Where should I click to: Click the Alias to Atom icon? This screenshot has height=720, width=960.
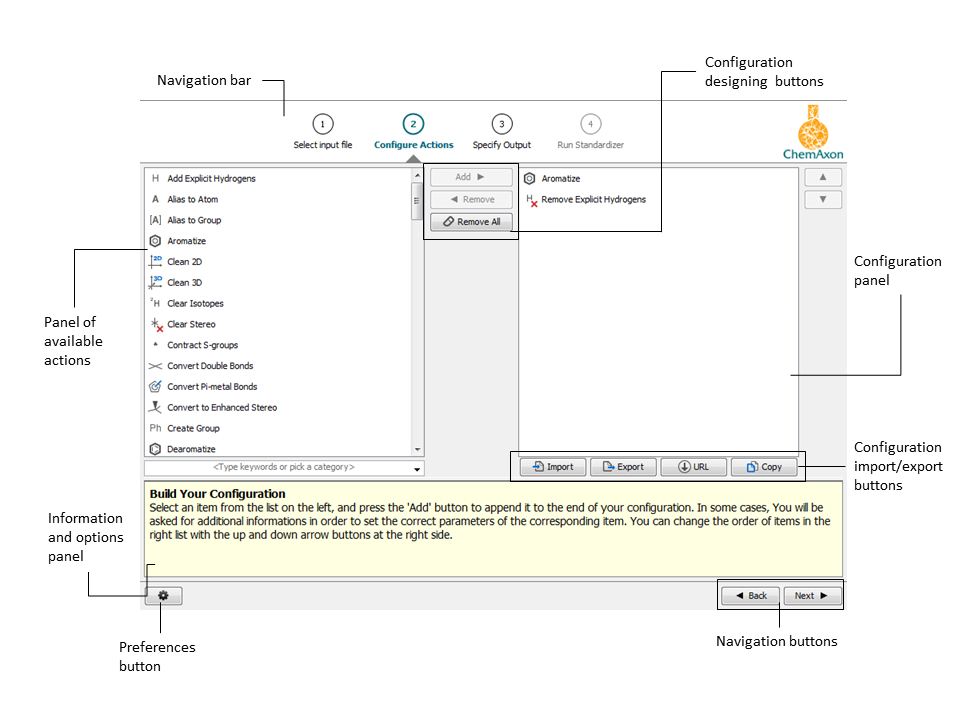click(155, 198)
